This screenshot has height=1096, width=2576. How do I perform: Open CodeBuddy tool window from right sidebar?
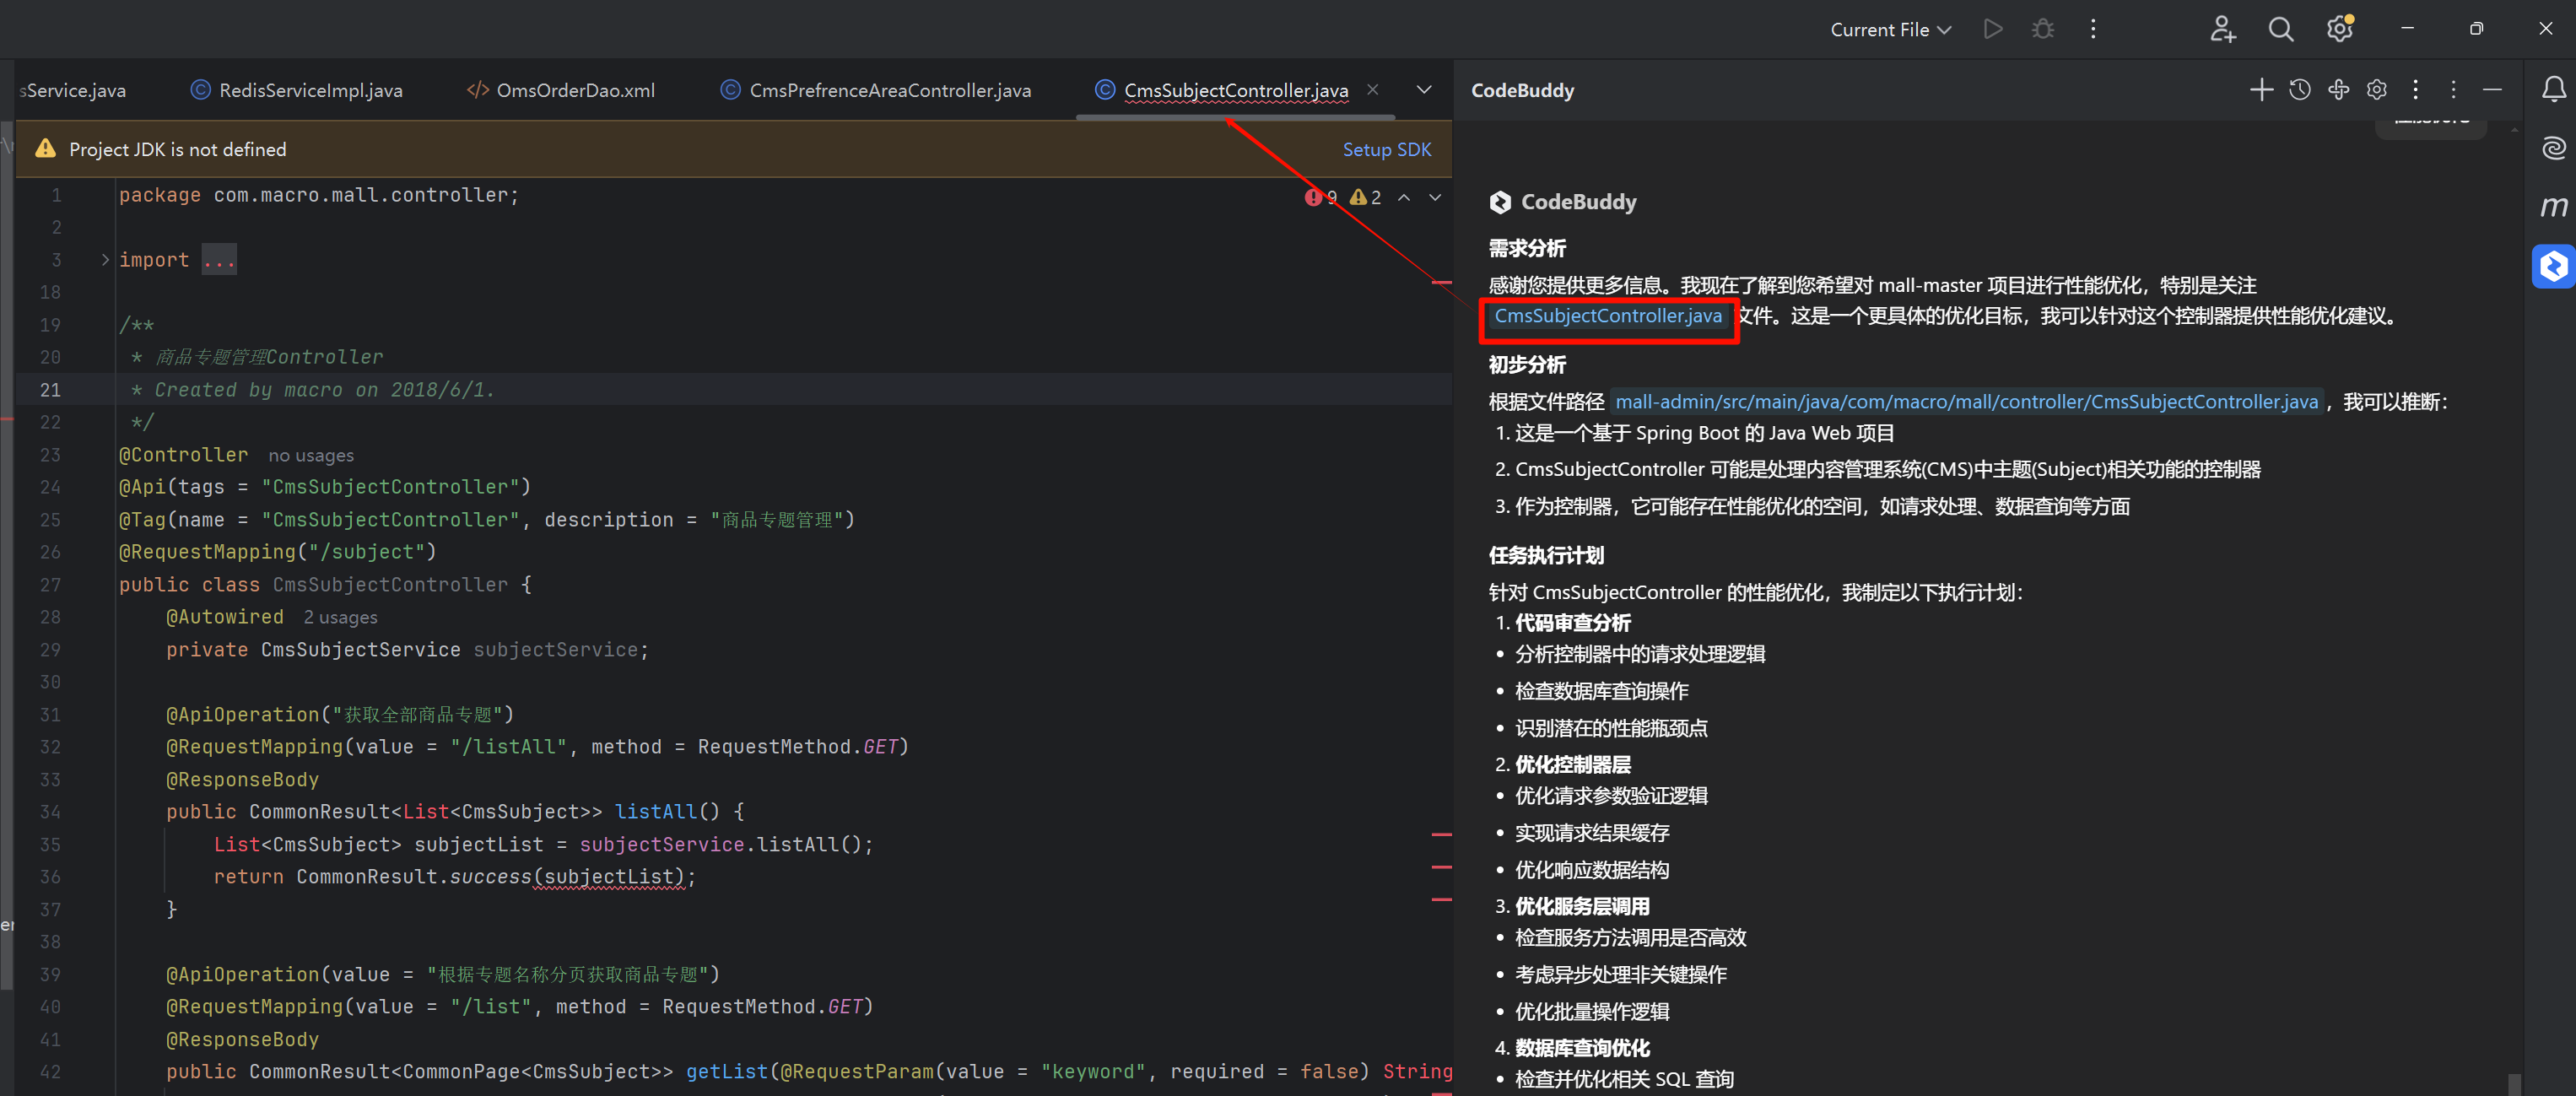[2553, 266]
